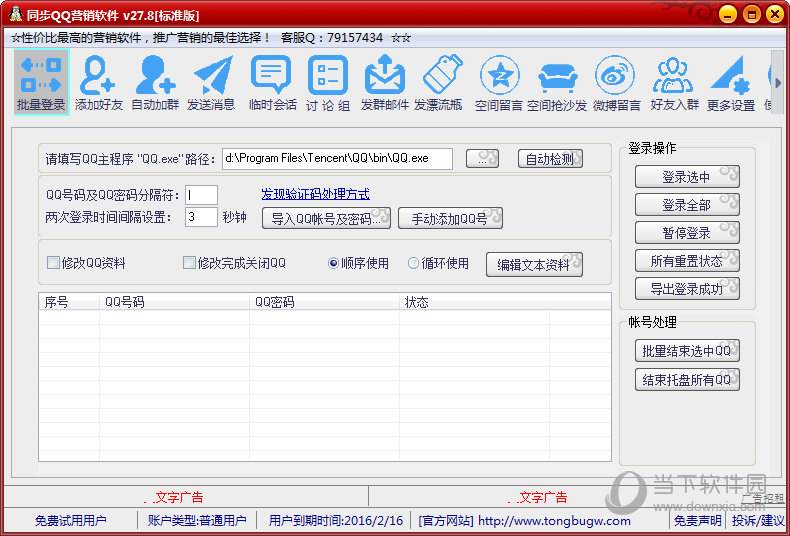Viewport: 790px width, 536px height.
Task: Click the 用户到期时间:2016/2/16 status text
Action: point(336,520)
